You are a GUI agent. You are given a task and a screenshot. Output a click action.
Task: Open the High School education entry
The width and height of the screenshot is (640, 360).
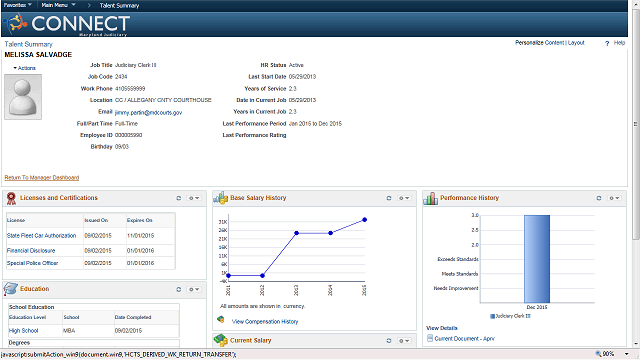click(x=23, y=331)
